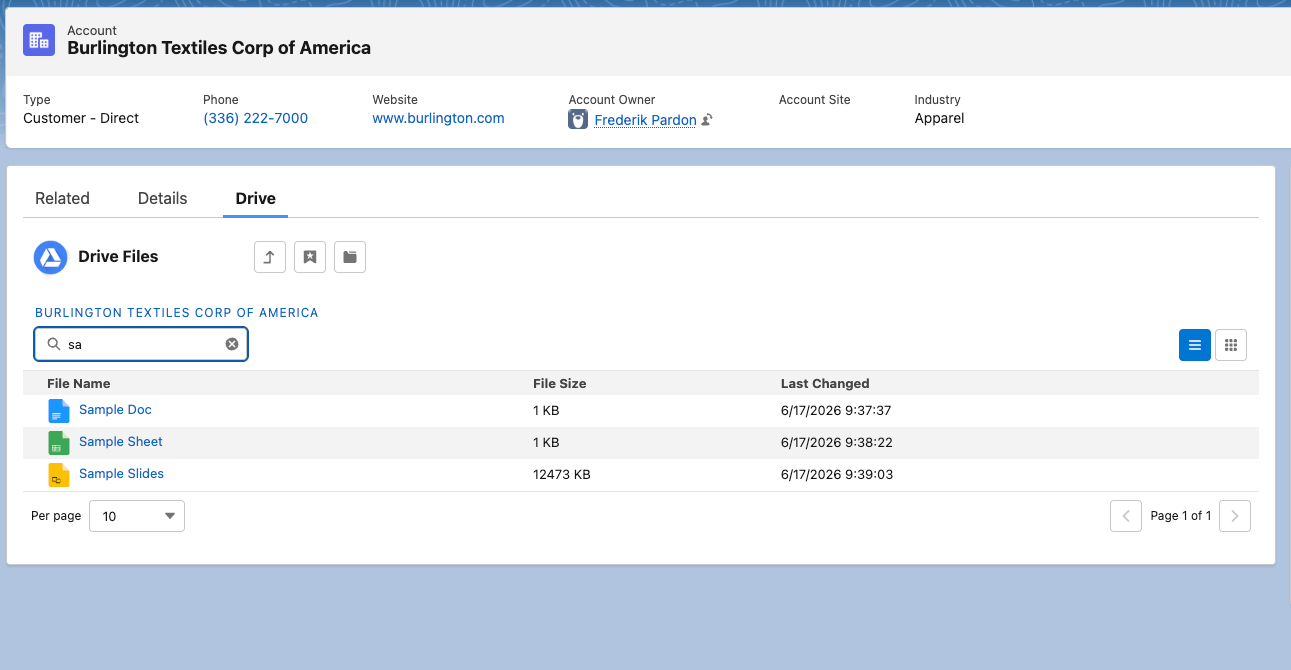Viewport: 1291px width, 670px height.
Task: Open www.burlington.com website link
Action: click(x=438, y=118)
